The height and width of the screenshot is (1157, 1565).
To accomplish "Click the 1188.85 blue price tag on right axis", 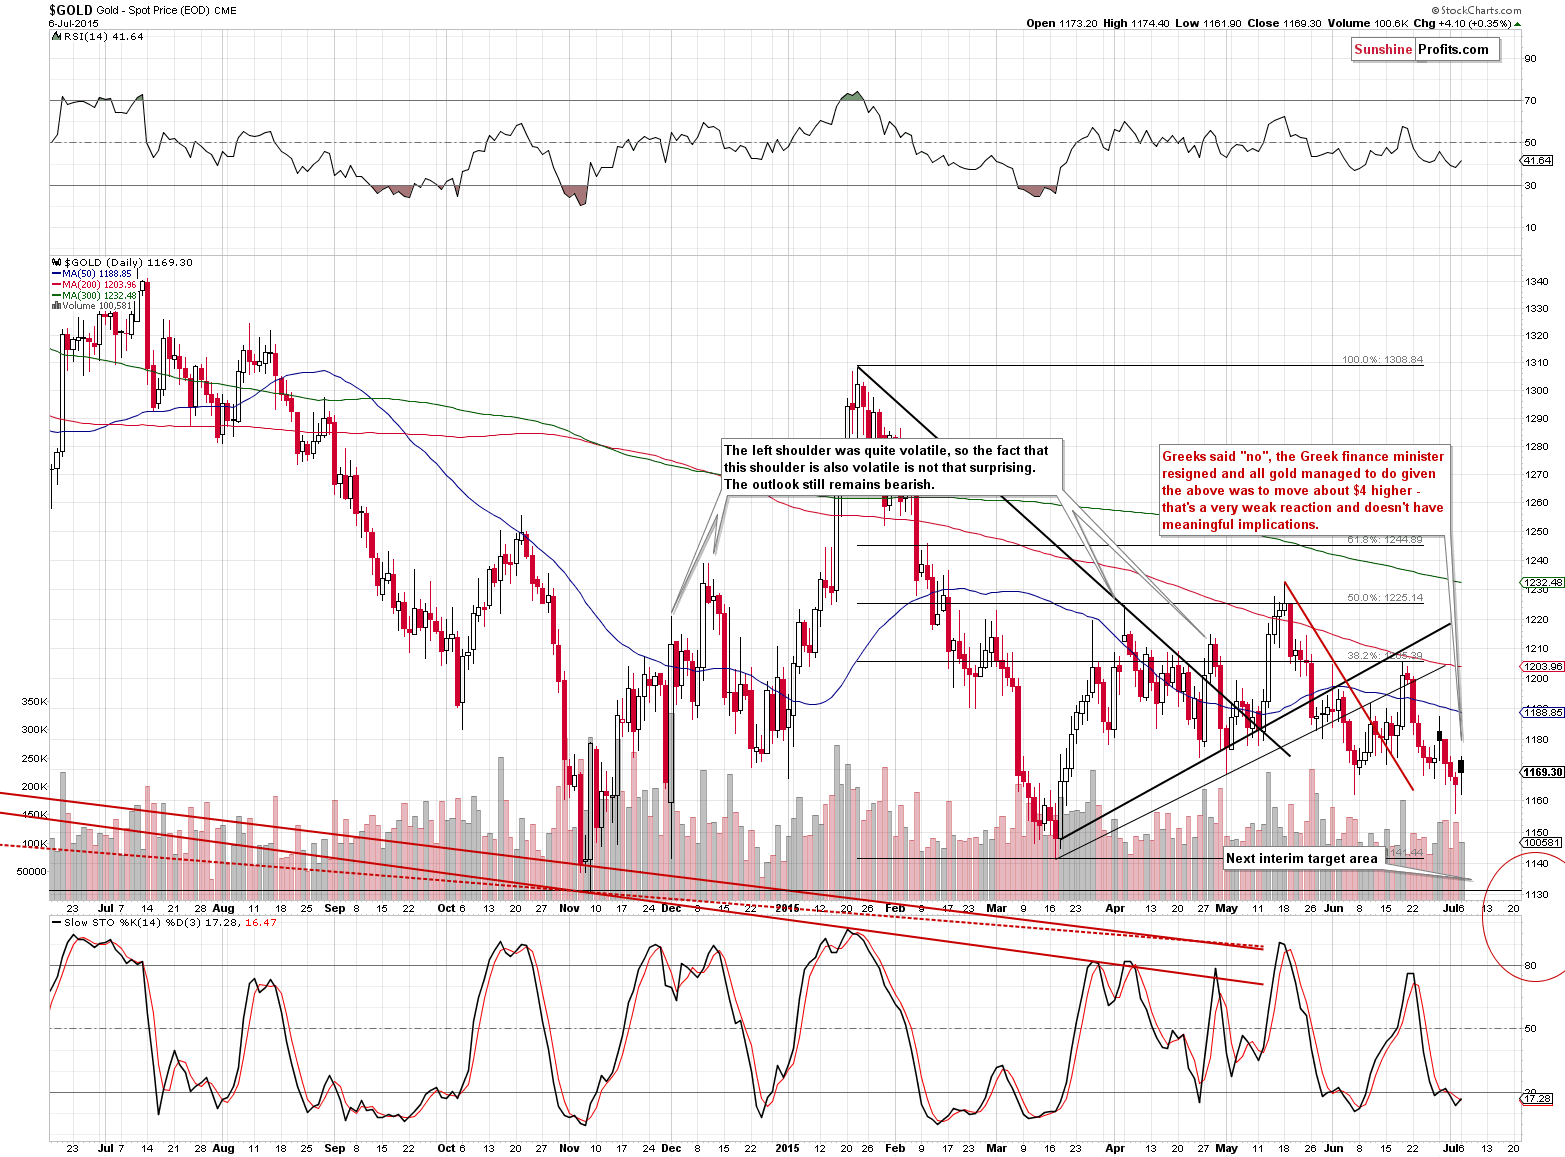I will [x=1543, y=712].
